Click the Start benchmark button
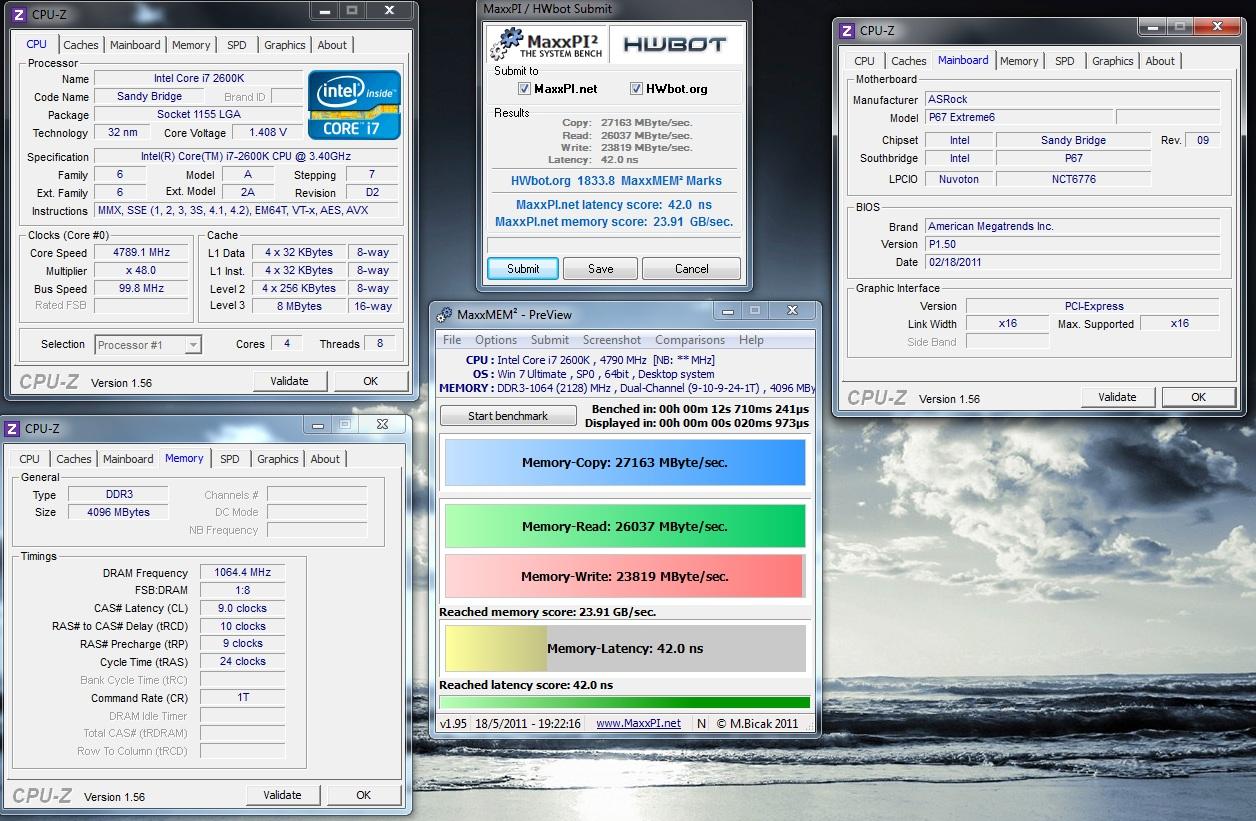 (508, 416)
